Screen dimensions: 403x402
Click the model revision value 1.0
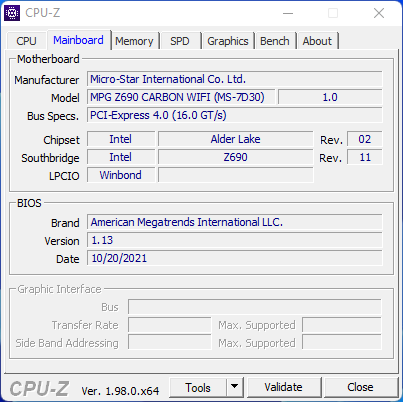[x=330, y=97]
